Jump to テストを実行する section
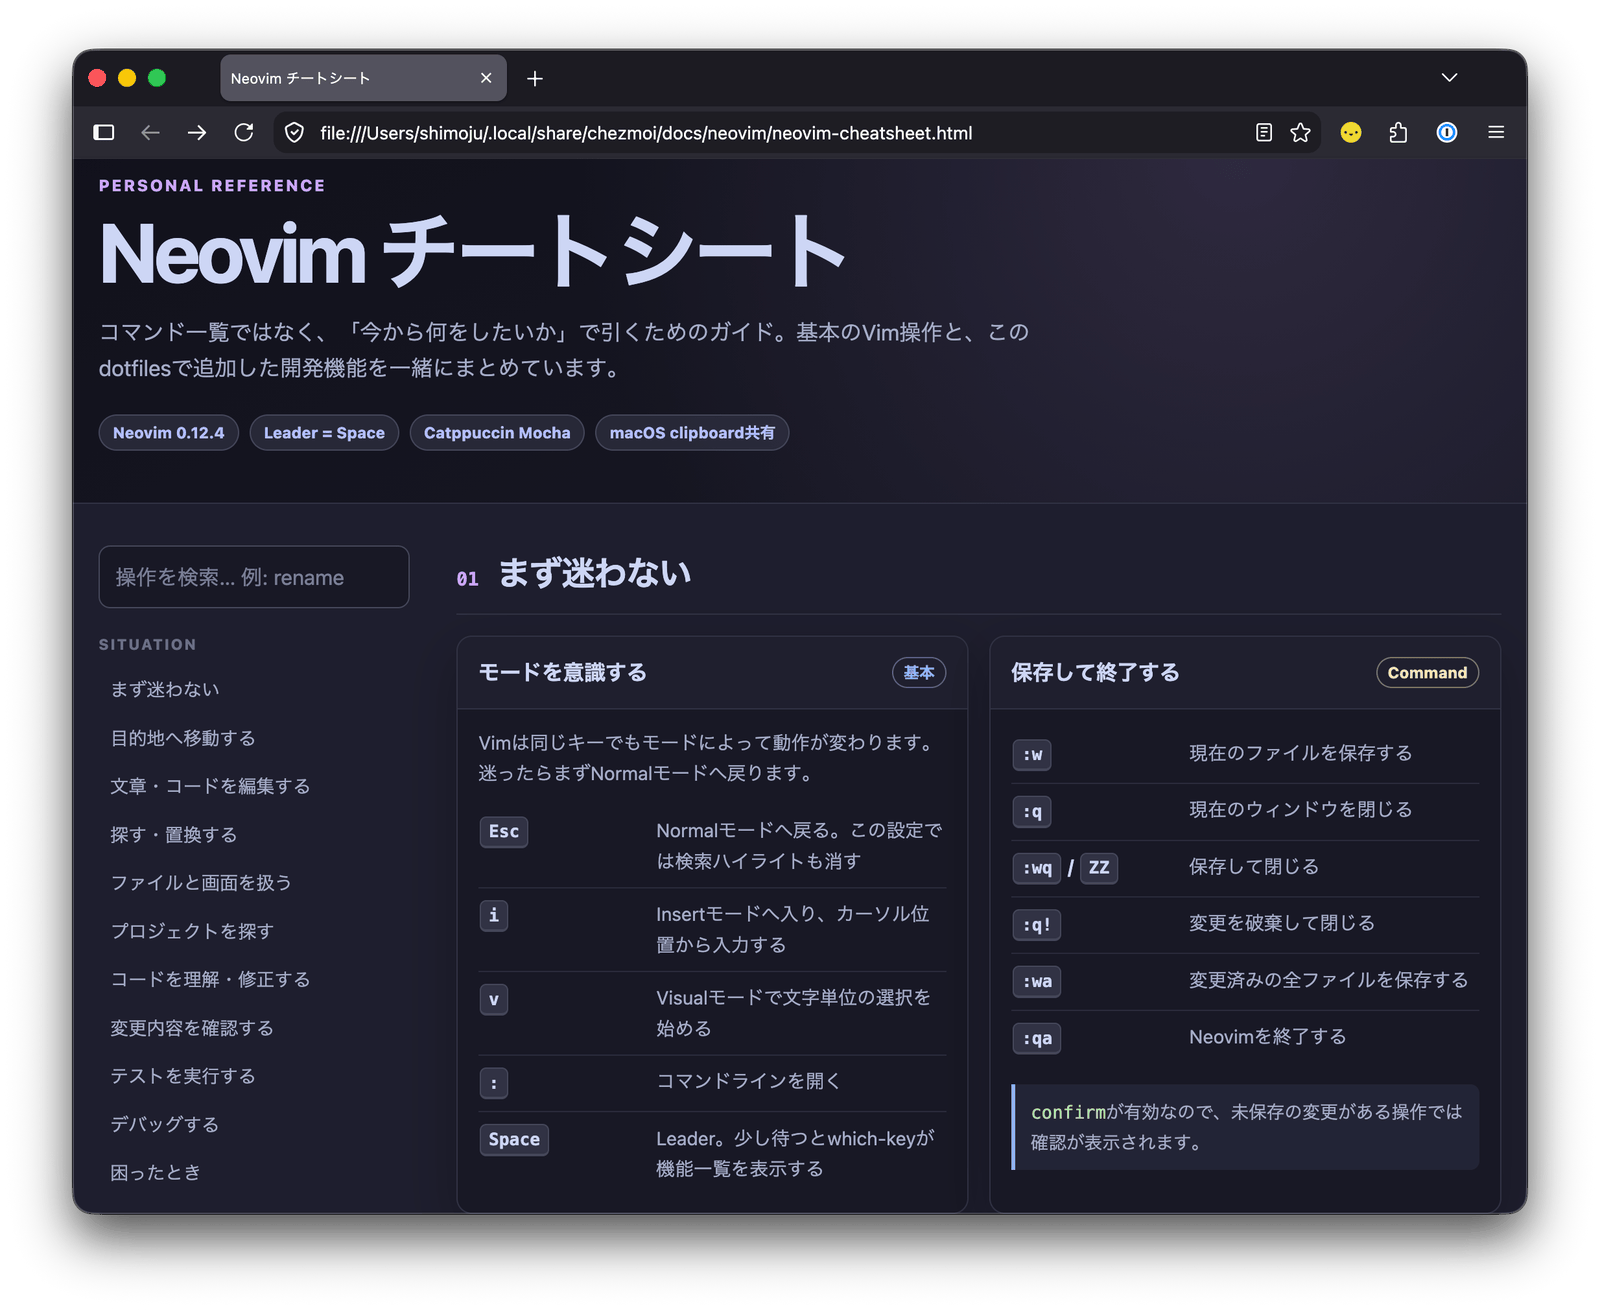 pyautogui.click(x=183, y=1076)
